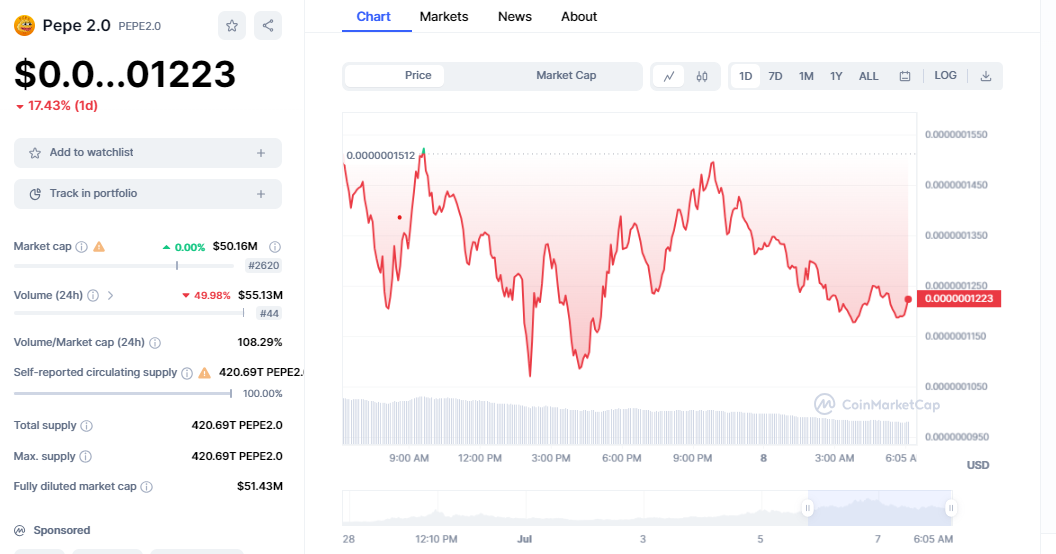Screen dimensions: 1056x554
Task: Grab the right handle of the range selector
Action: pyautogui.click(x=950, y=508)
